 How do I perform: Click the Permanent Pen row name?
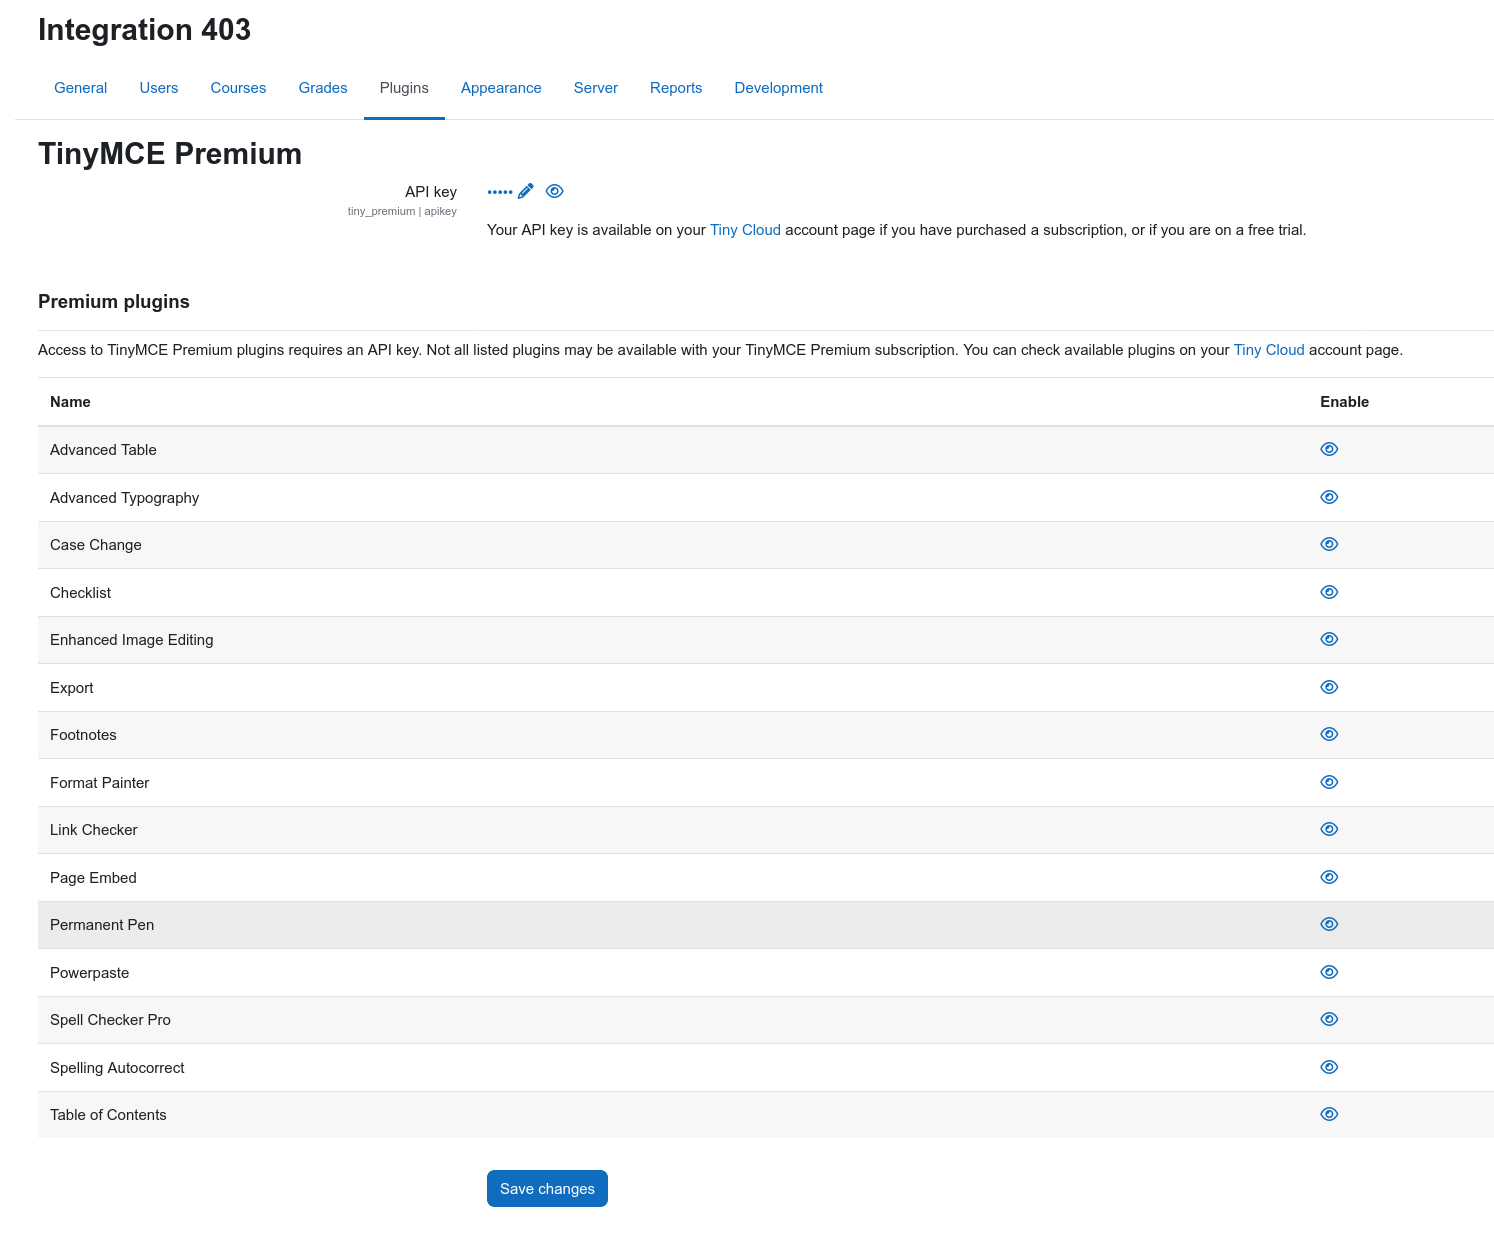tap(102, 925)
